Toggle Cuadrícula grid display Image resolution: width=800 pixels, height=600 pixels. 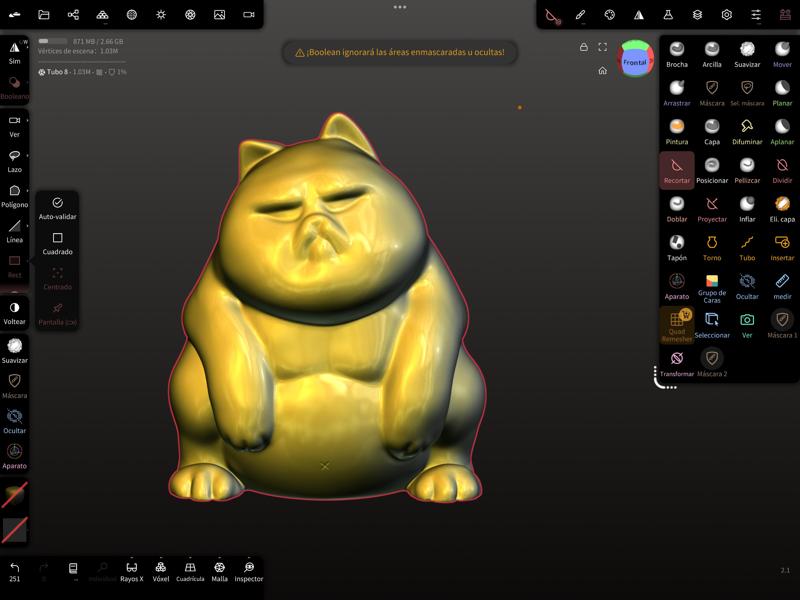point(190,571)
